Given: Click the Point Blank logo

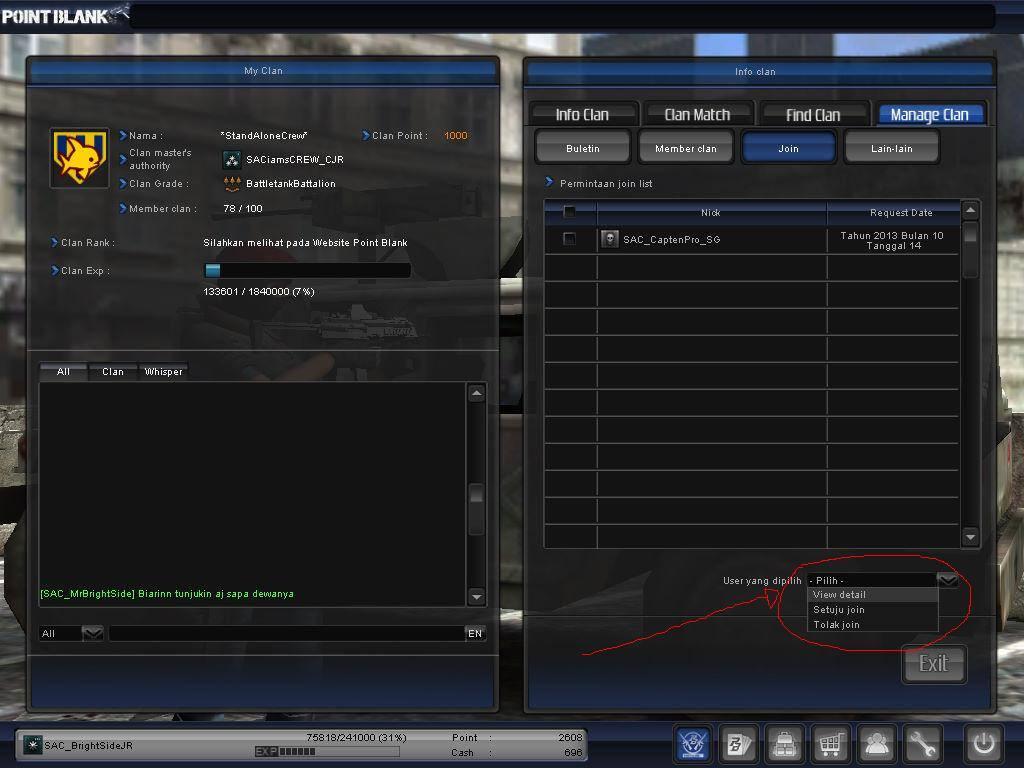Looking at the screenshot, I should point(64,15).
